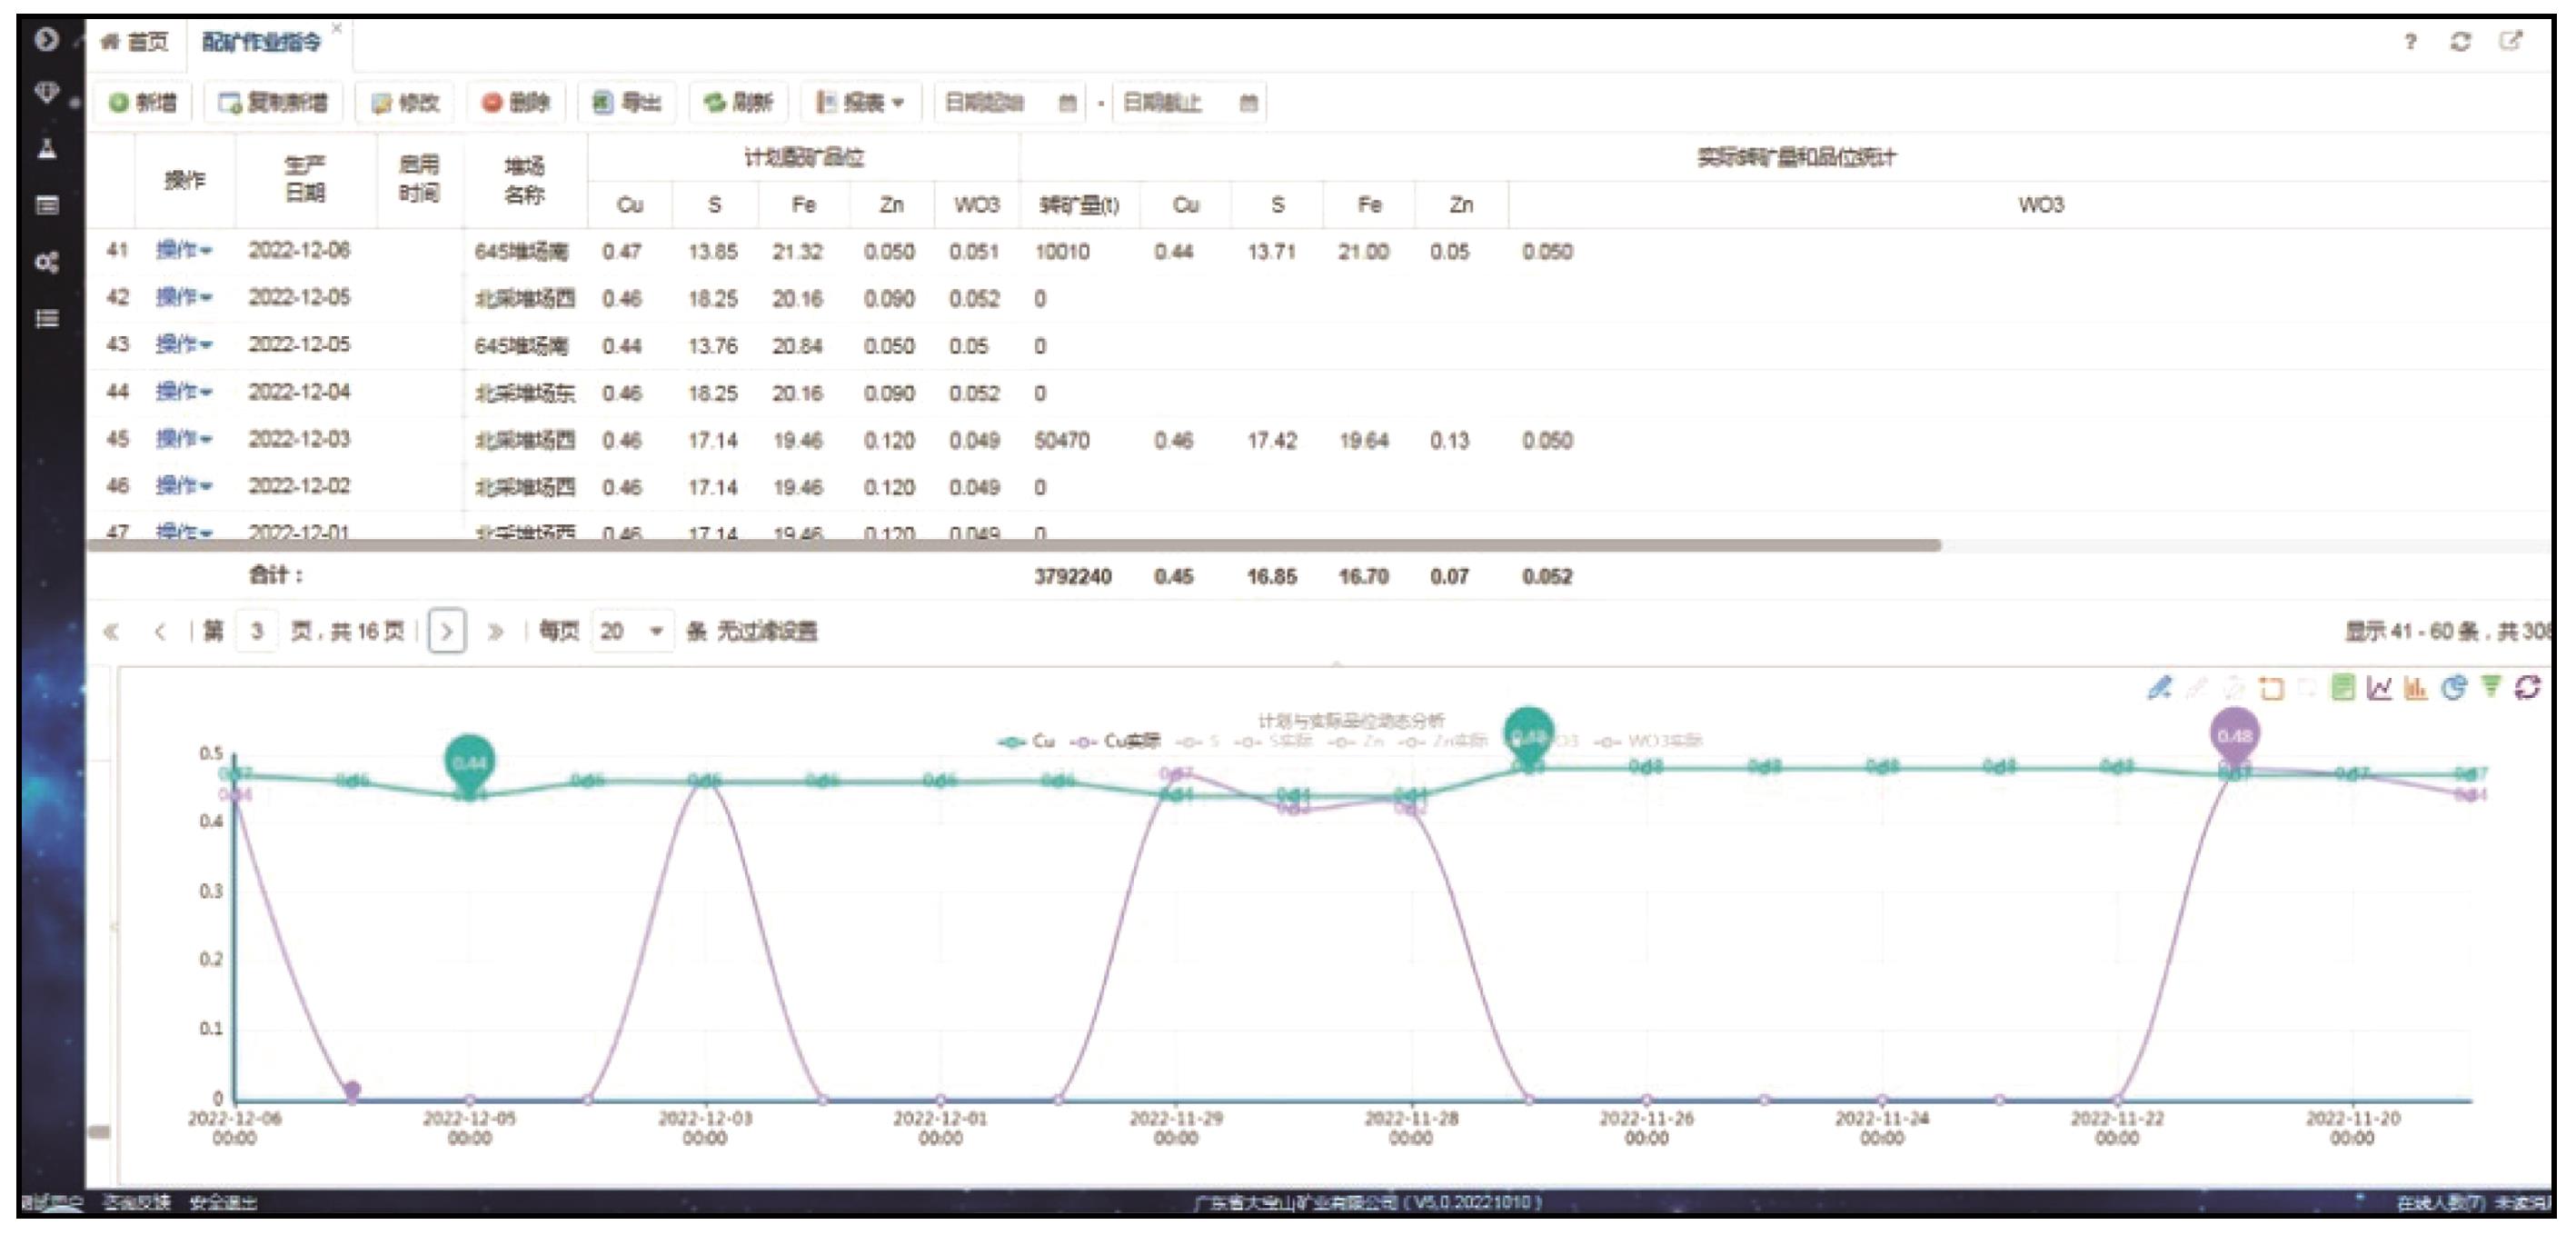Switch chart to funnel view
The width and height of the screenshot is (2576, 1235).
[x=2490, y=687]
